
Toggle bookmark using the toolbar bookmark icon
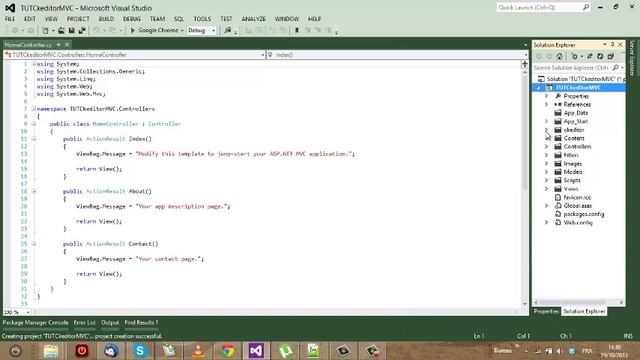(297, 31)
